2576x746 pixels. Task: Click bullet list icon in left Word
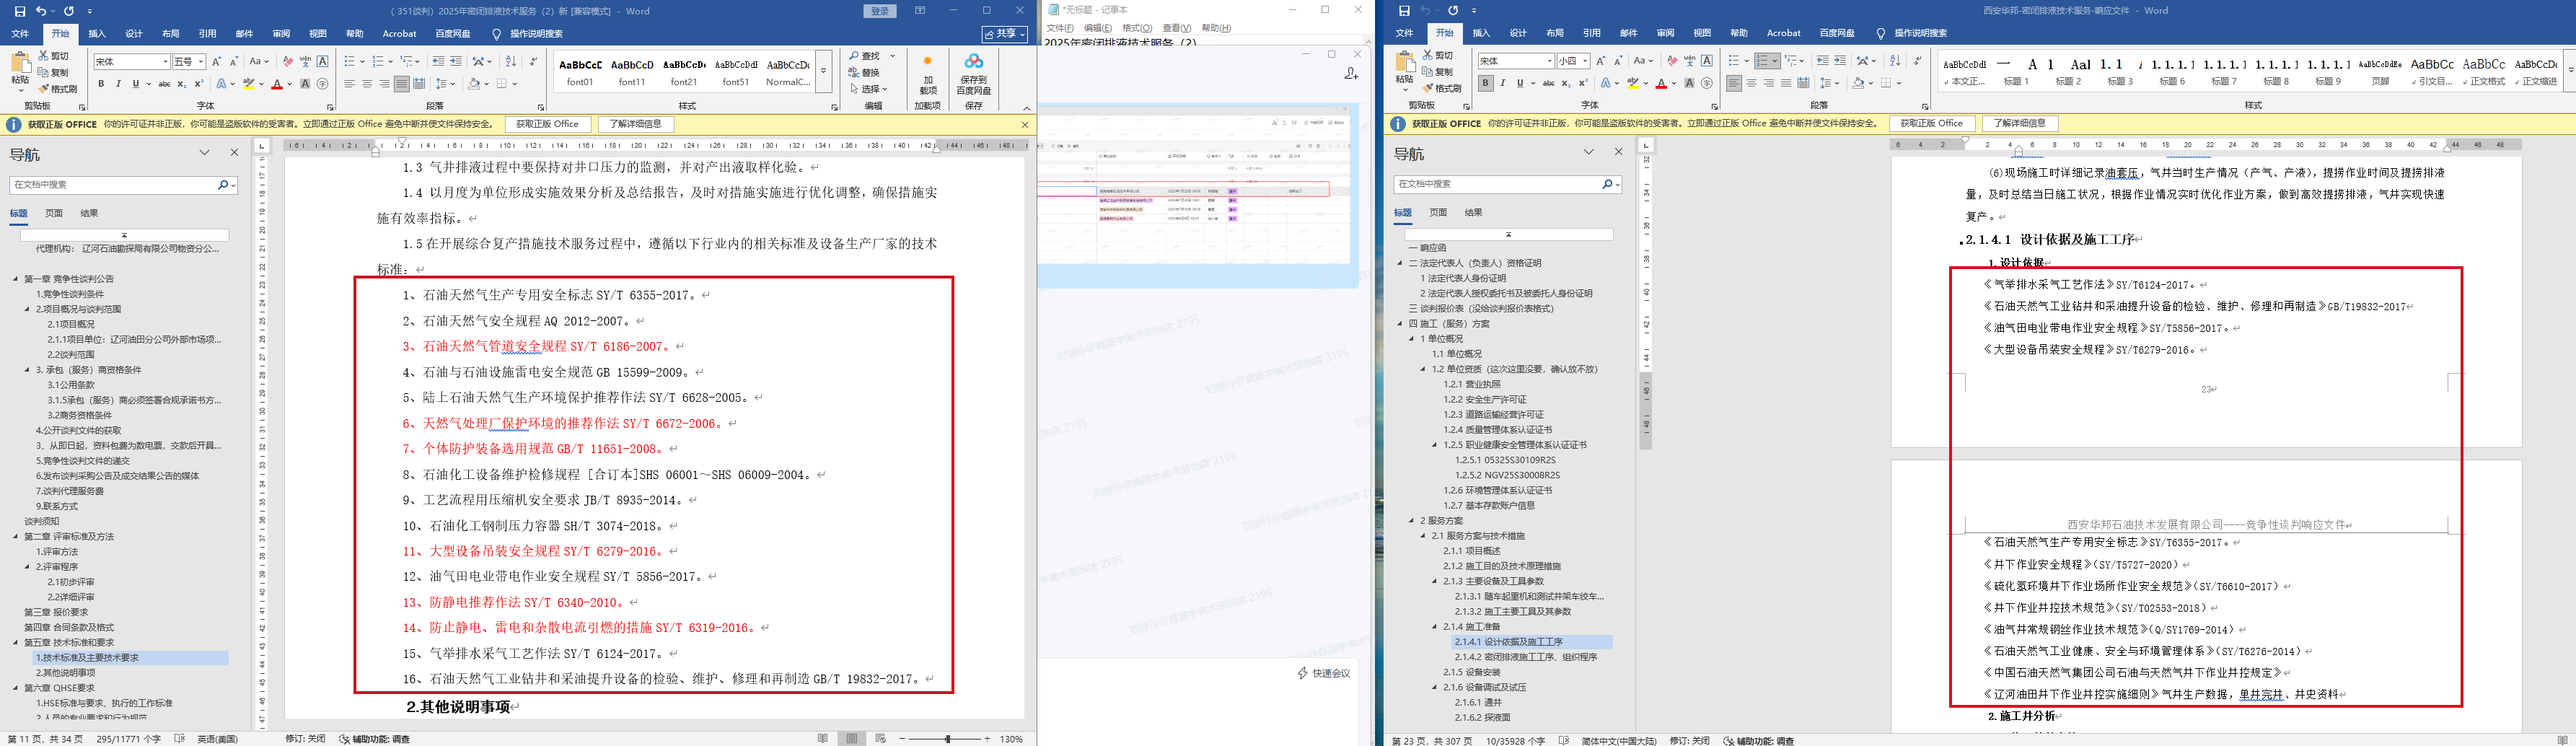pyautogui.click(x=349, y=62)
